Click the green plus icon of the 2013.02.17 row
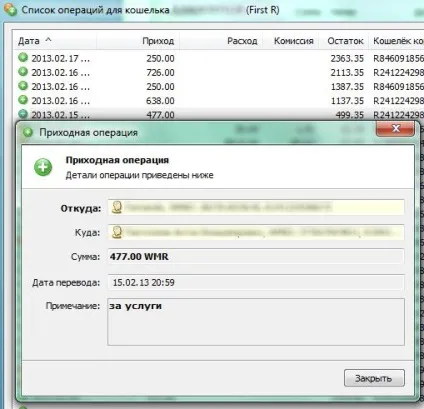Viewport: 424px width, 409px height. (23, 58)
